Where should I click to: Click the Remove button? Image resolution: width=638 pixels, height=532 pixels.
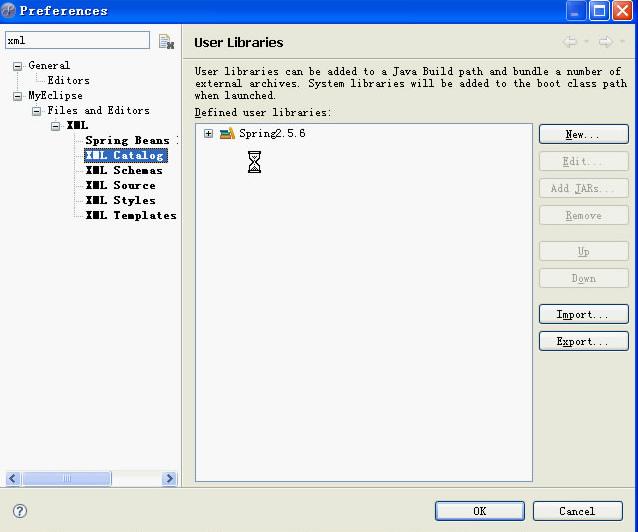583,215
